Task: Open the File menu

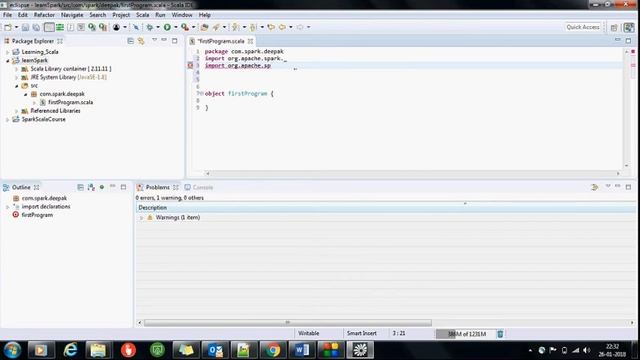Action: (x=7, y=15)
